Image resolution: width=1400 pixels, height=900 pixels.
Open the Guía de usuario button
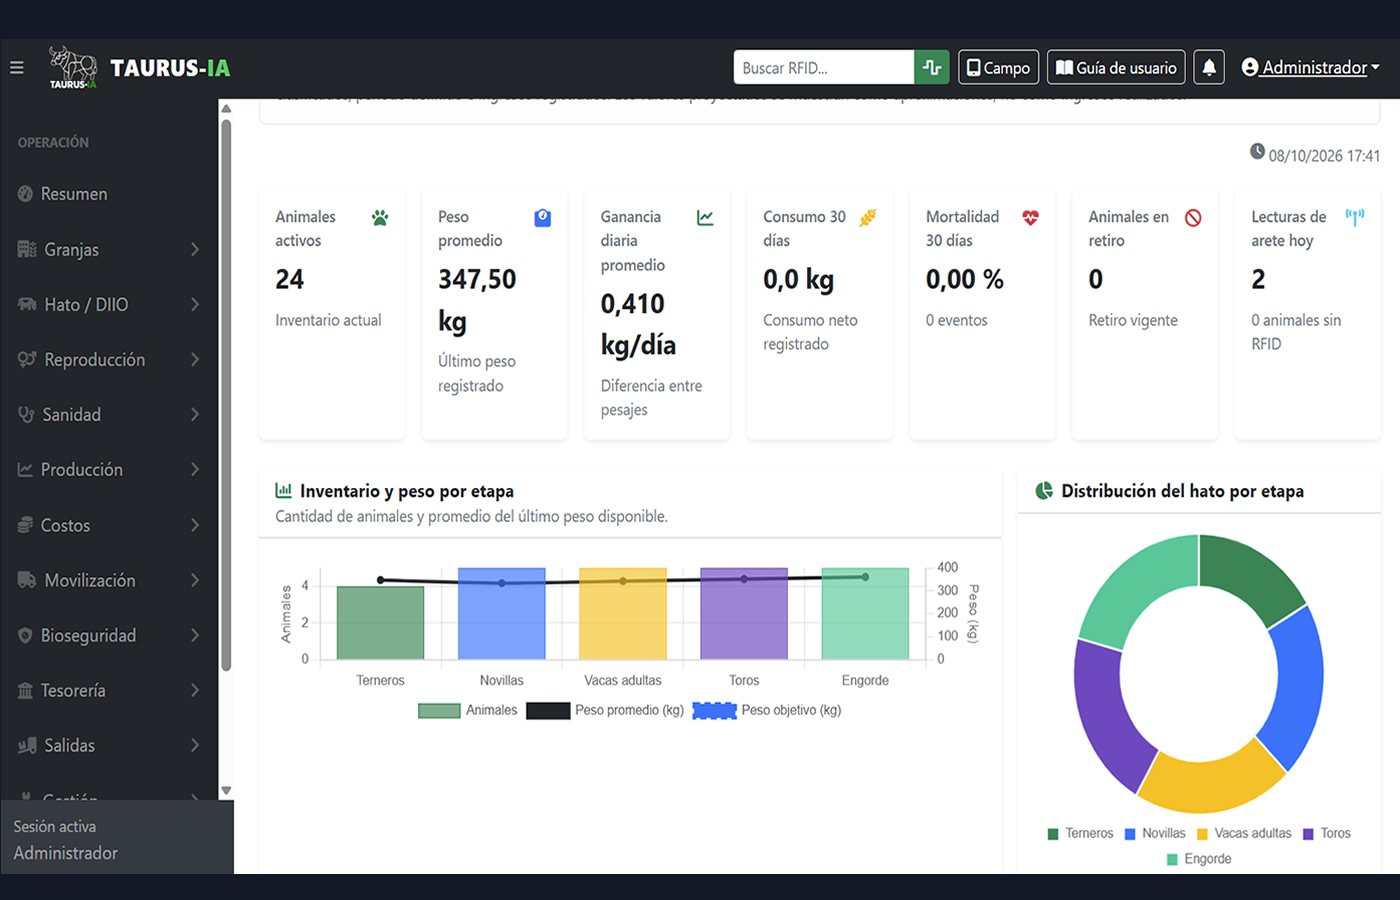point(1116,67)
